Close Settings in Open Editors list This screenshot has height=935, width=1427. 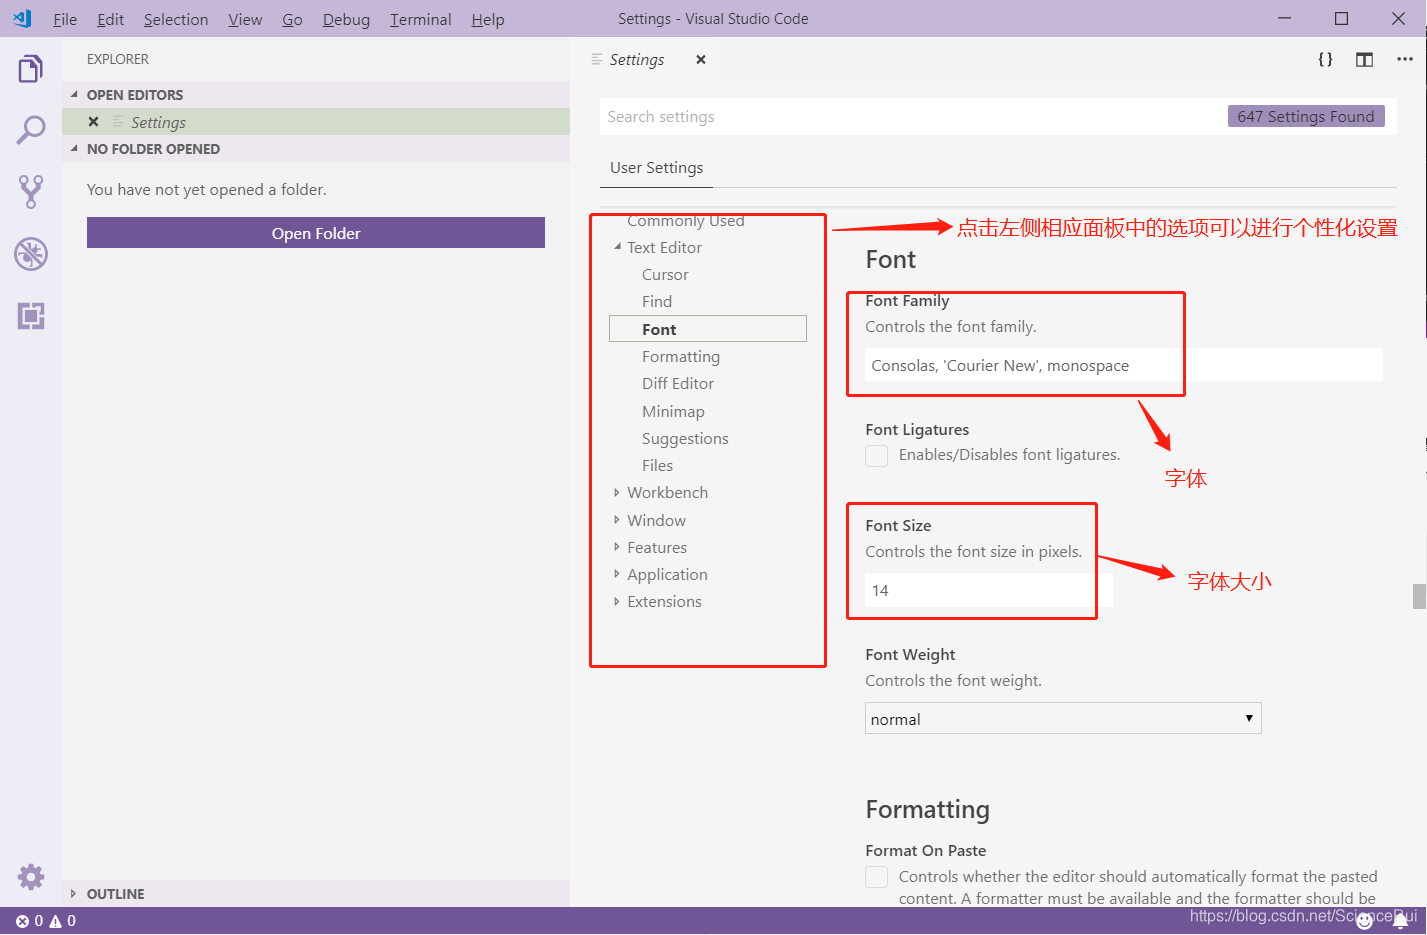93,122
